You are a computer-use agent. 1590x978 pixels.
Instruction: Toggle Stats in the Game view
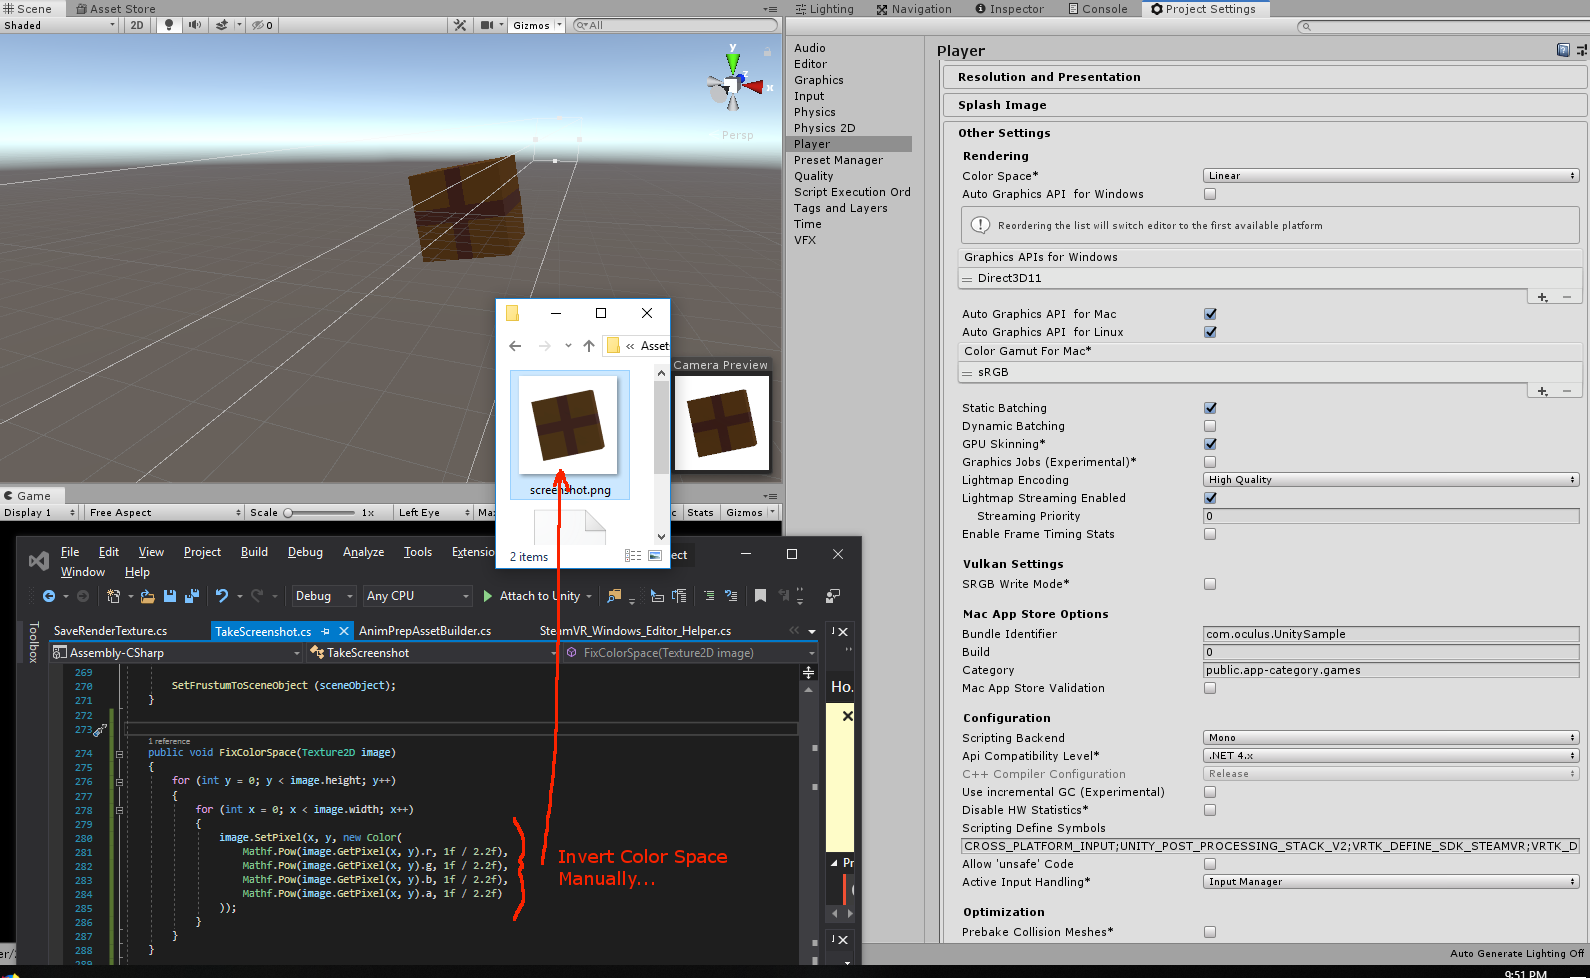pos(700,513)
